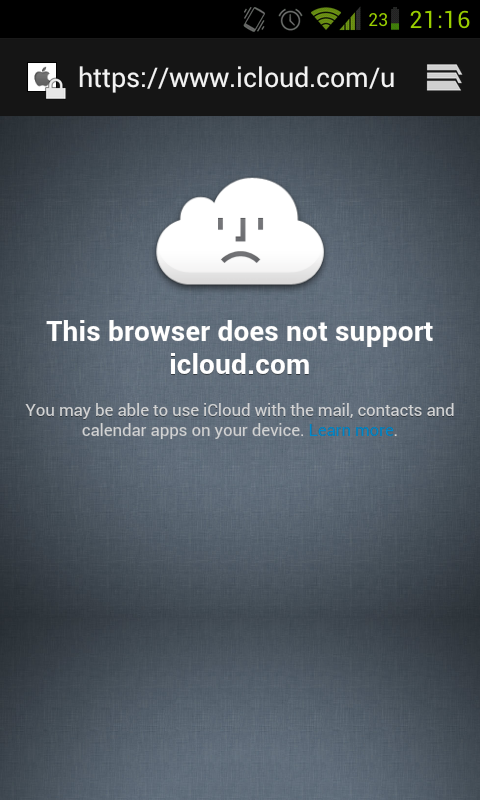
Task: Open the browser tabs stack icon
Action: point(444,78)
